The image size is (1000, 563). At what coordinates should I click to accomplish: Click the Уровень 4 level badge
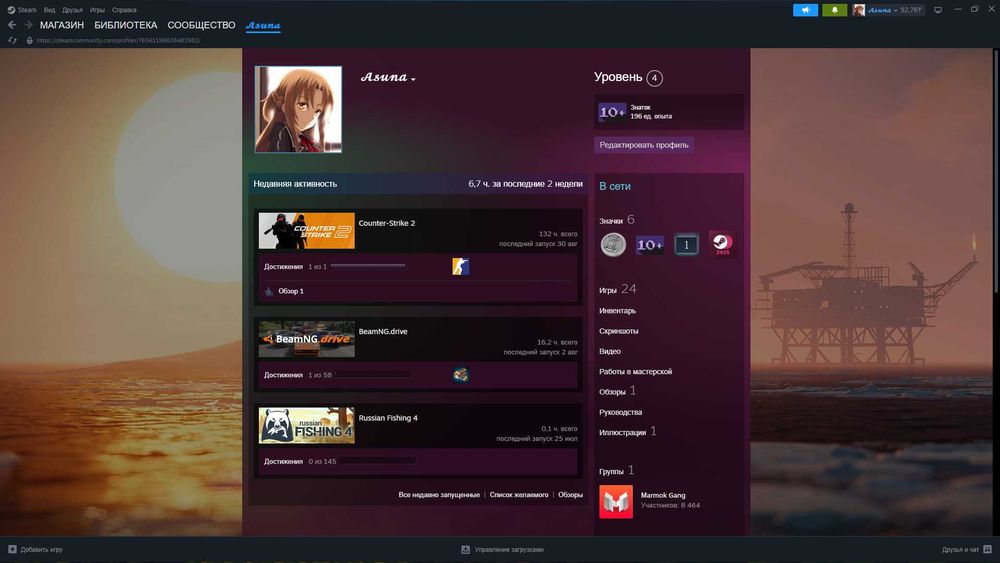tap(654, 78)
